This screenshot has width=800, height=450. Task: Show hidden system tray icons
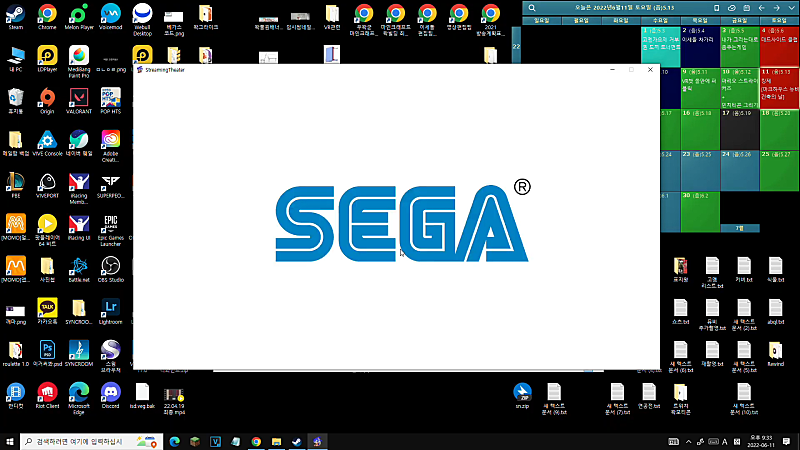point(688,442)
